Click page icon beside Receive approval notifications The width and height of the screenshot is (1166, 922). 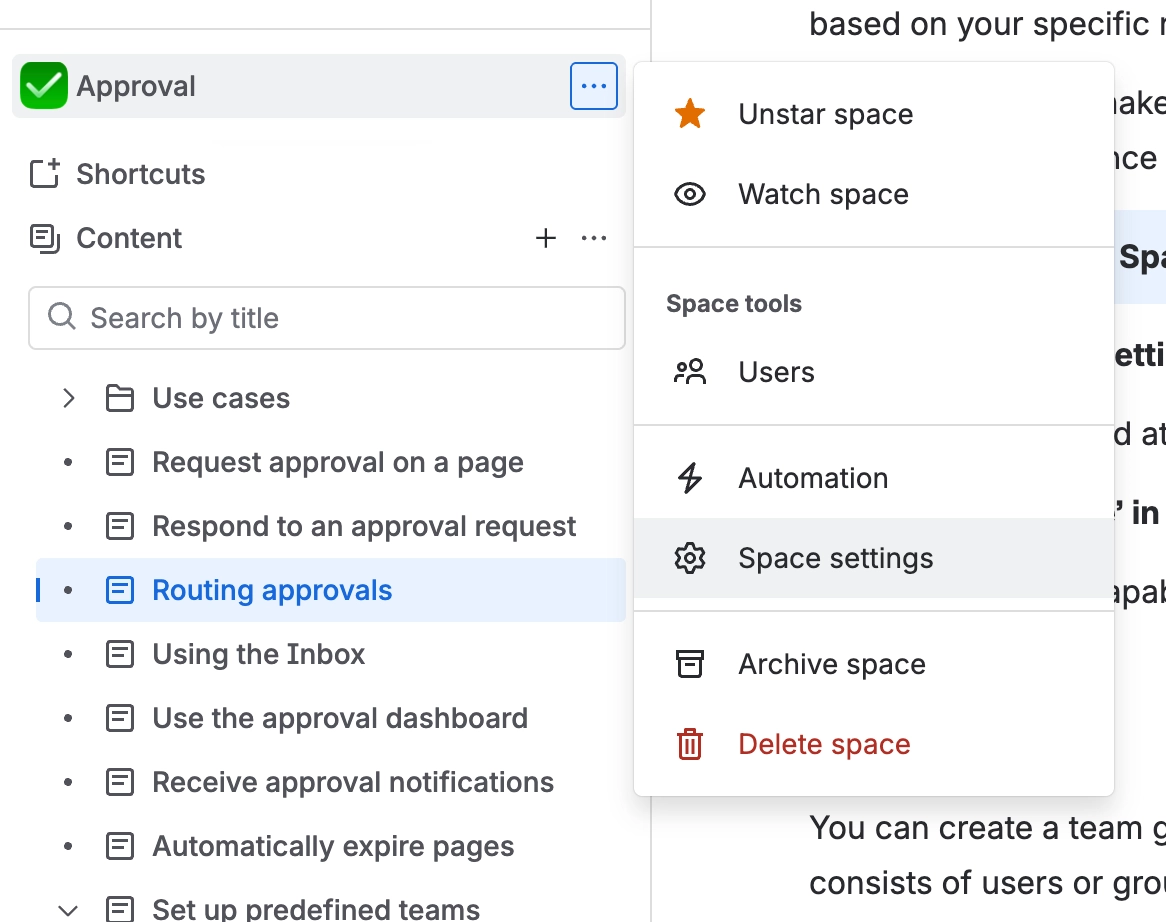(x=120, y=782)
